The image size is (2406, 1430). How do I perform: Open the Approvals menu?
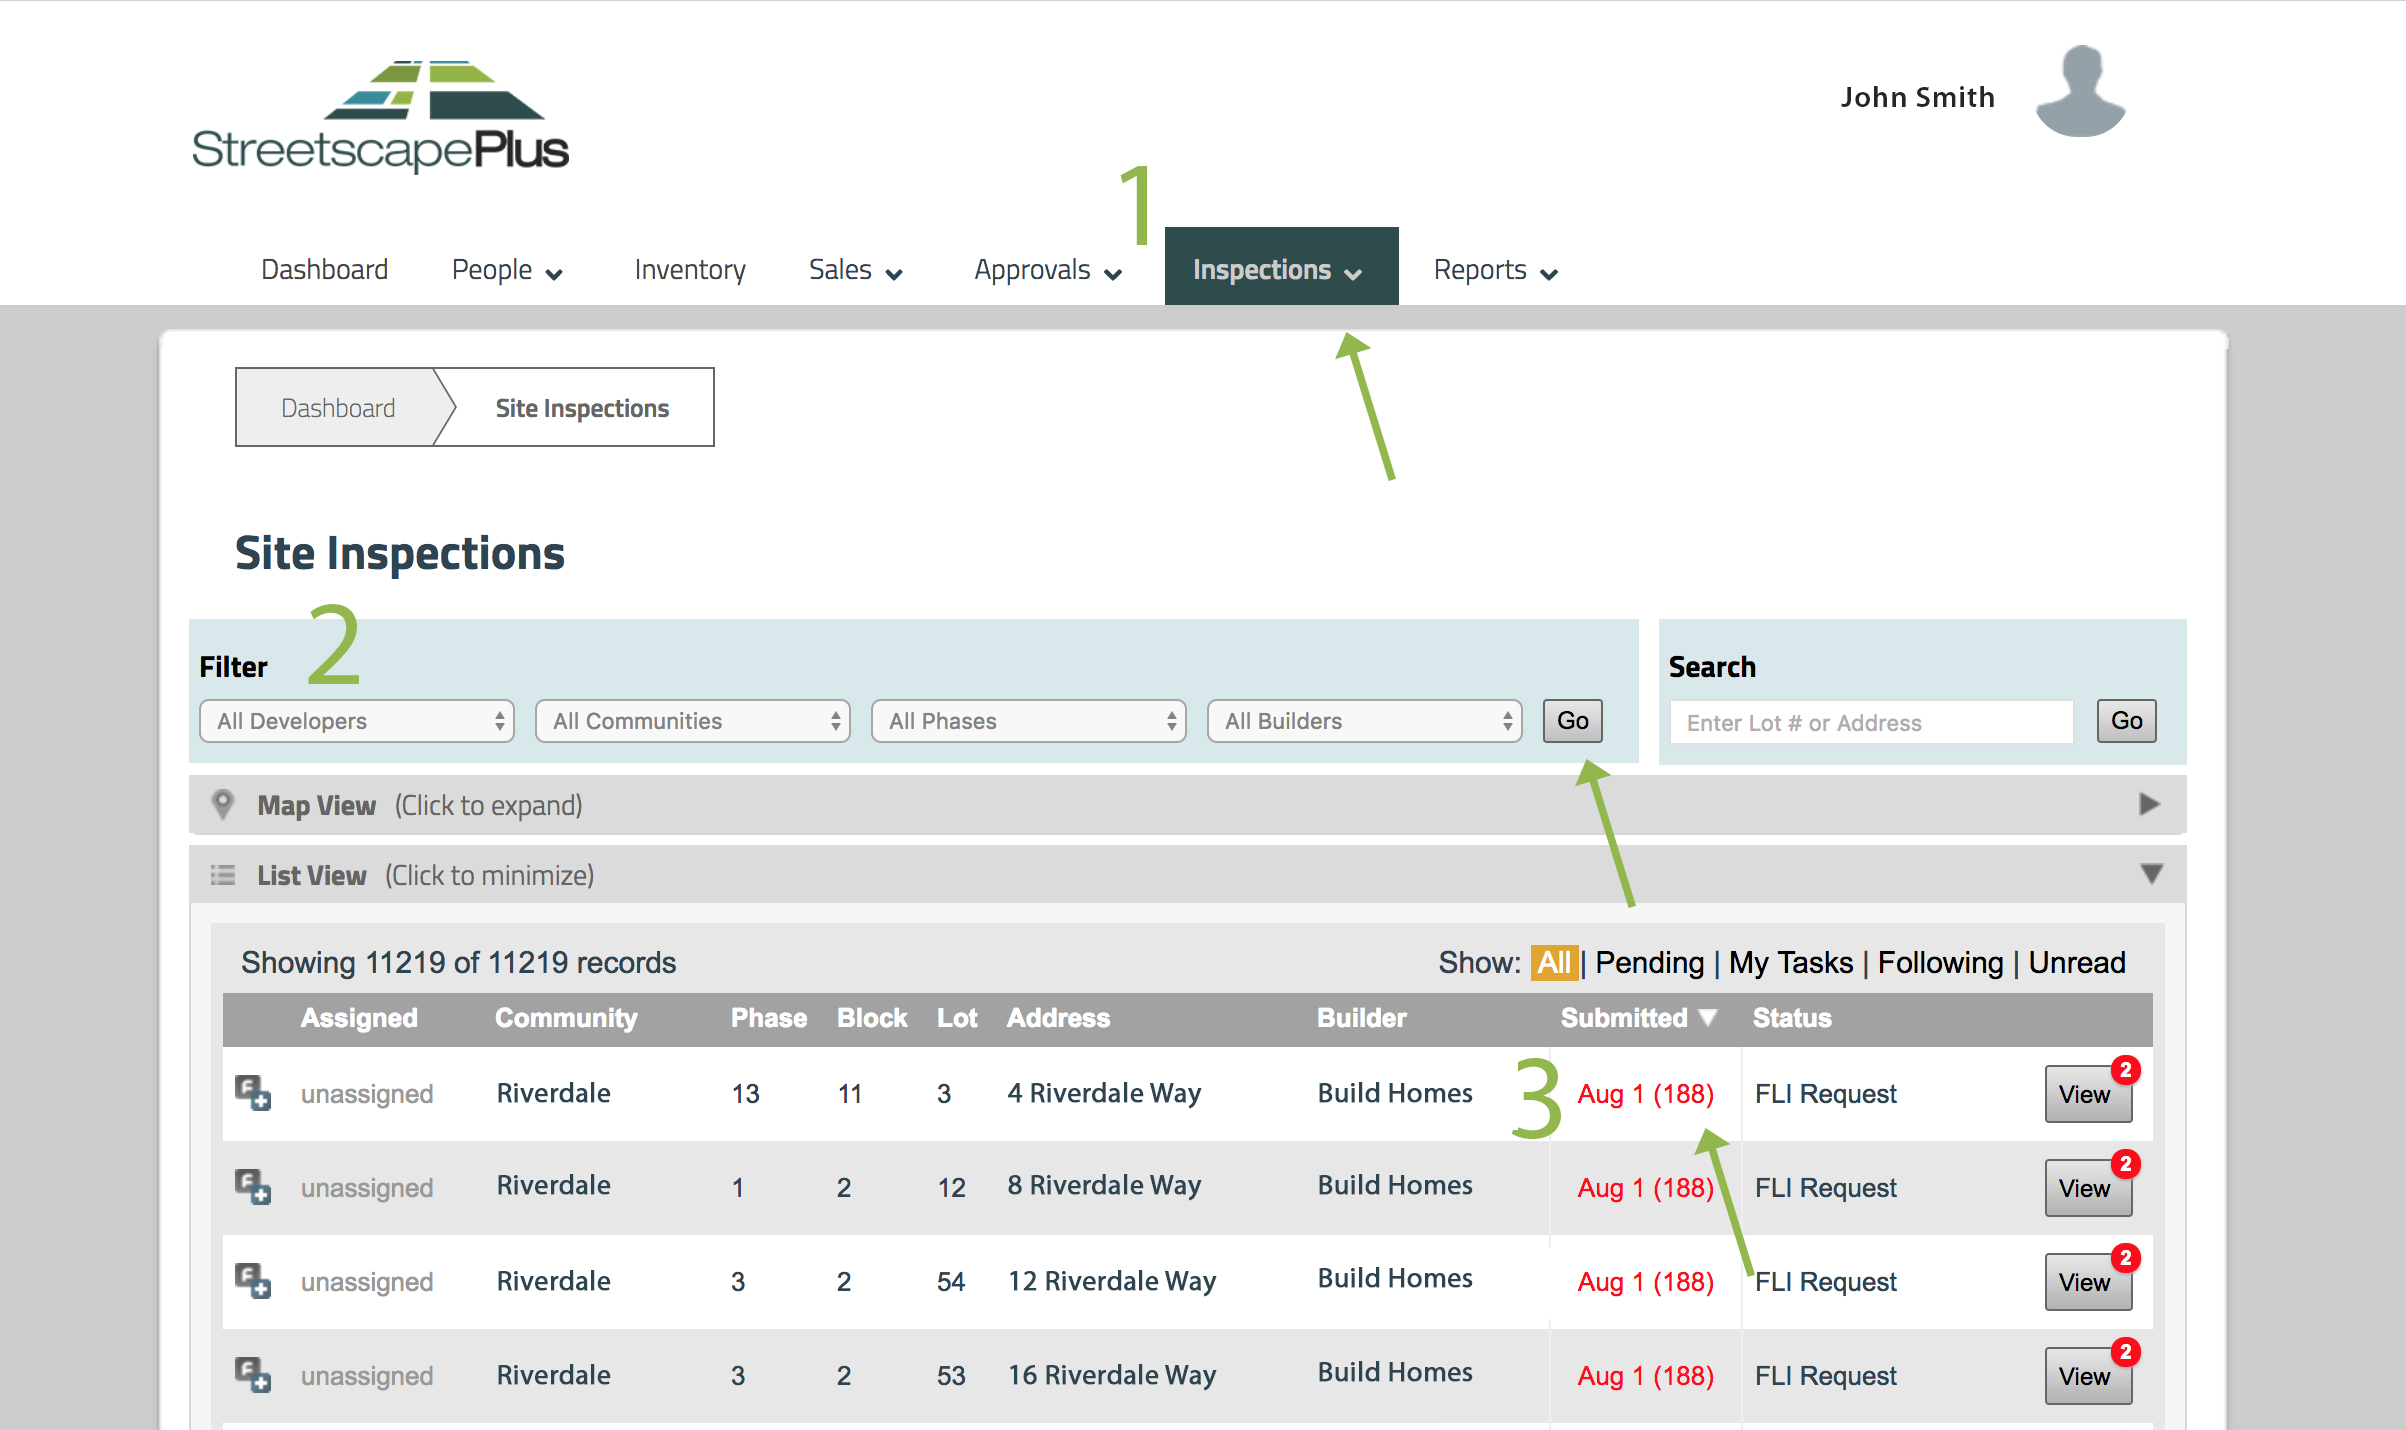click(x=1047, y=270)
